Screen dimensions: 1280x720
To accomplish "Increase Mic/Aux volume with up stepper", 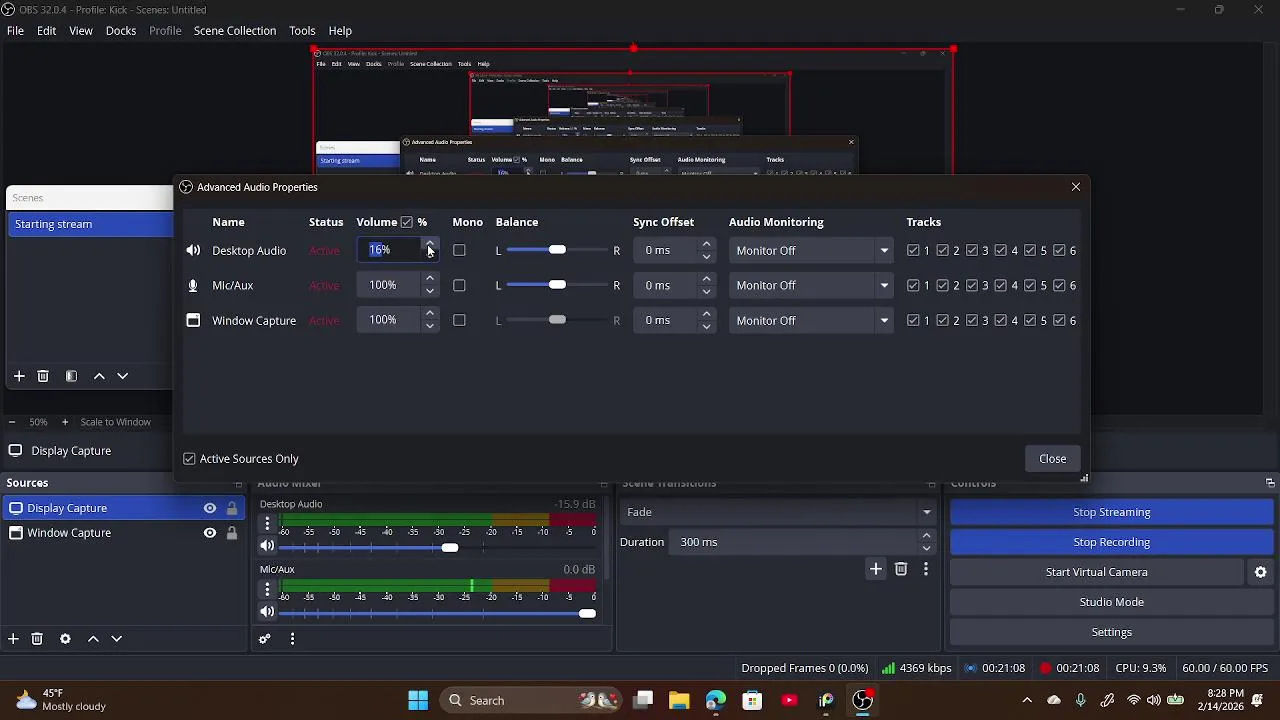I will pyautogui.click(x=430, y=279).
